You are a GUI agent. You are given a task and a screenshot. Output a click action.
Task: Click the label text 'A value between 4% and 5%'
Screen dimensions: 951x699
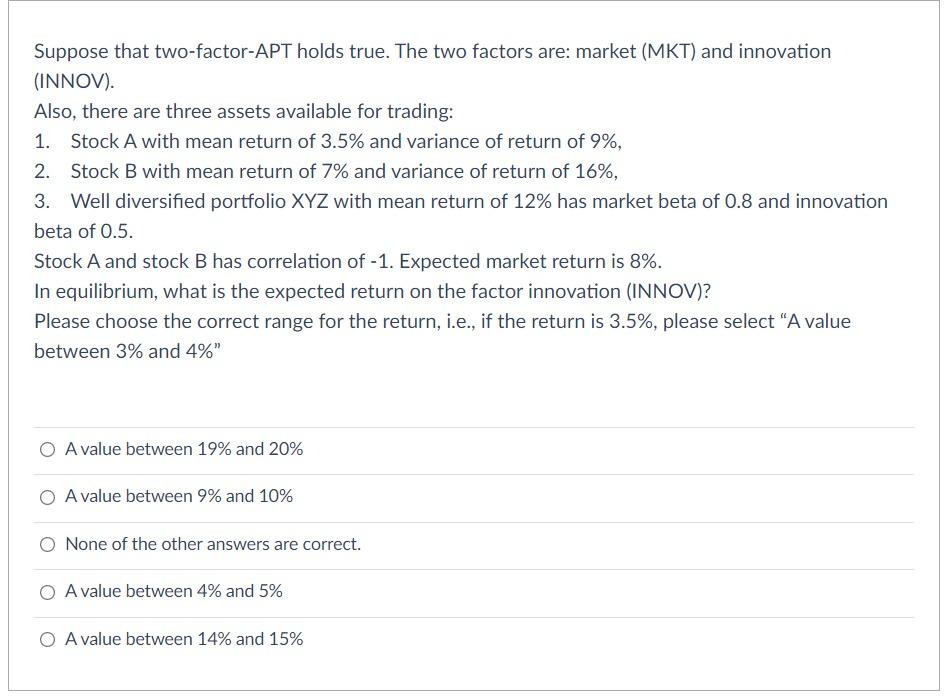click(x=174, y=592)
